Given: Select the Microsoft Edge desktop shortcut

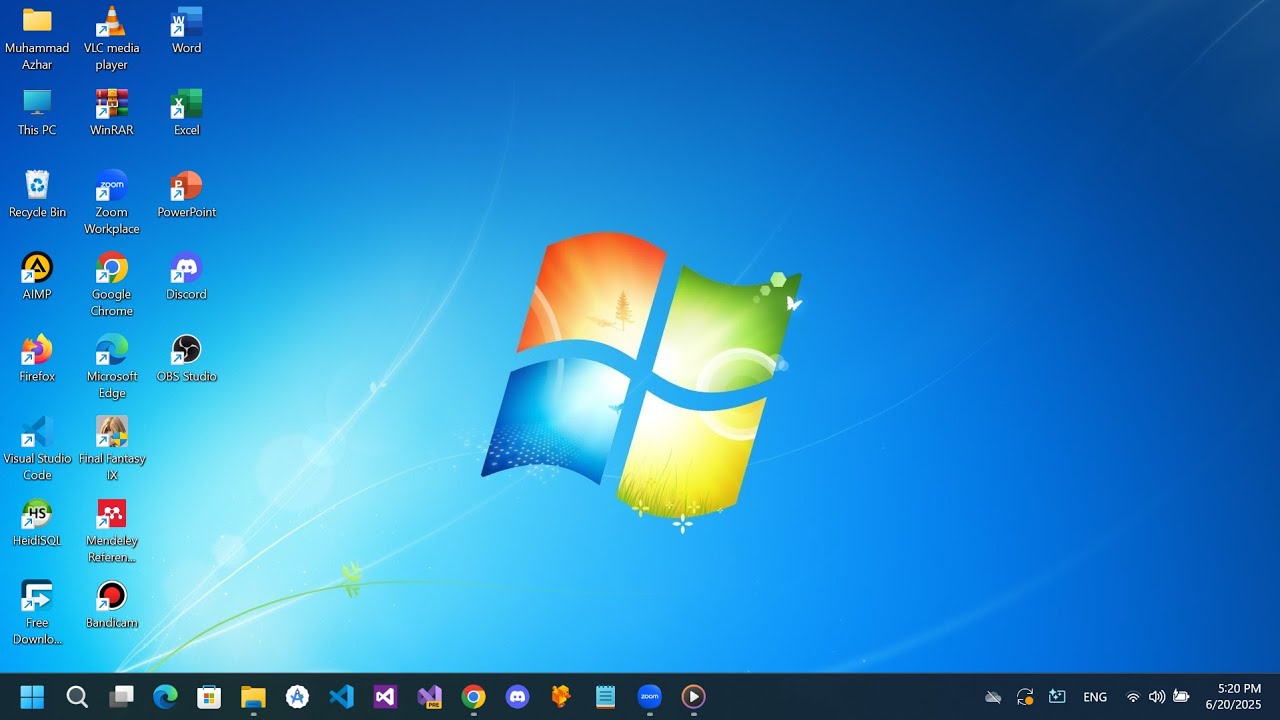Looking at the screenshot, I should (x=111, y=366).
